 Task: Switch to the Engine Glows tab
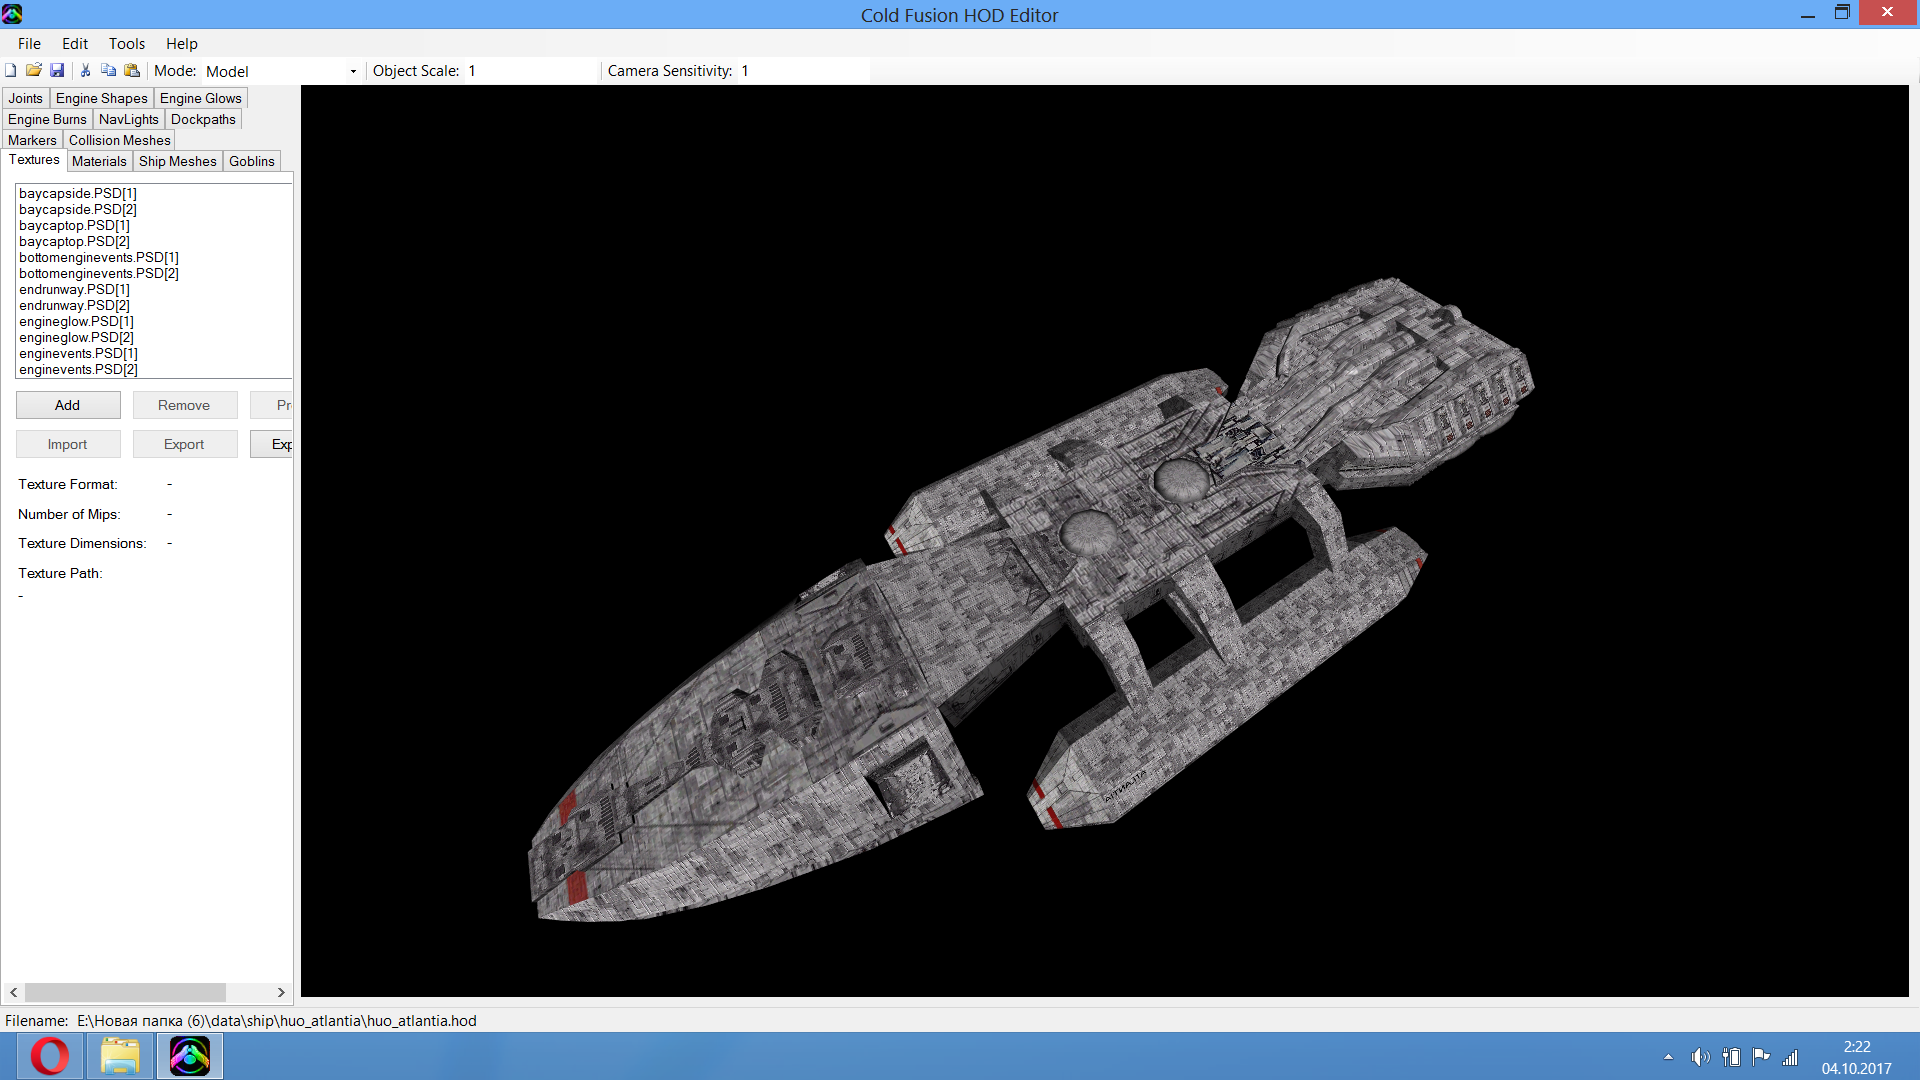201,98
